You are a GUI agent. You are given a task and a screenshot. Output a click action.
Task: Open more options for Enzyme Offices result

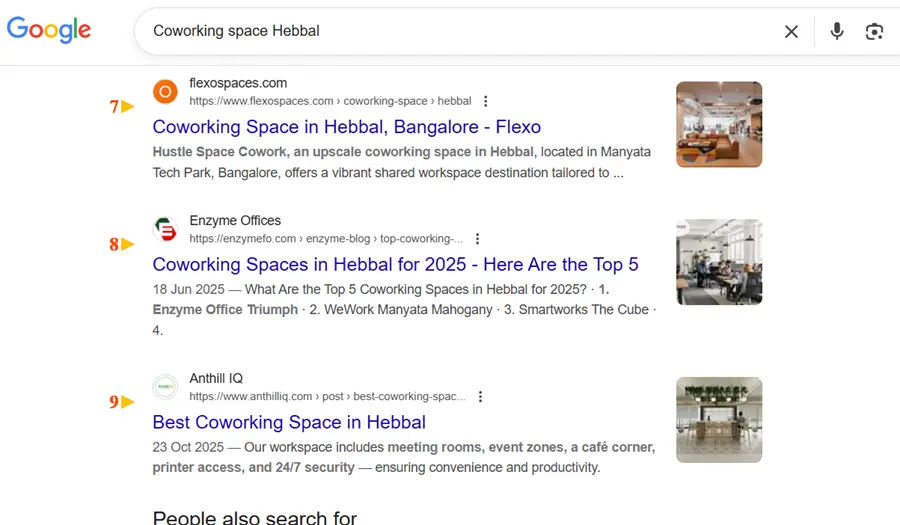coord(477,239)
